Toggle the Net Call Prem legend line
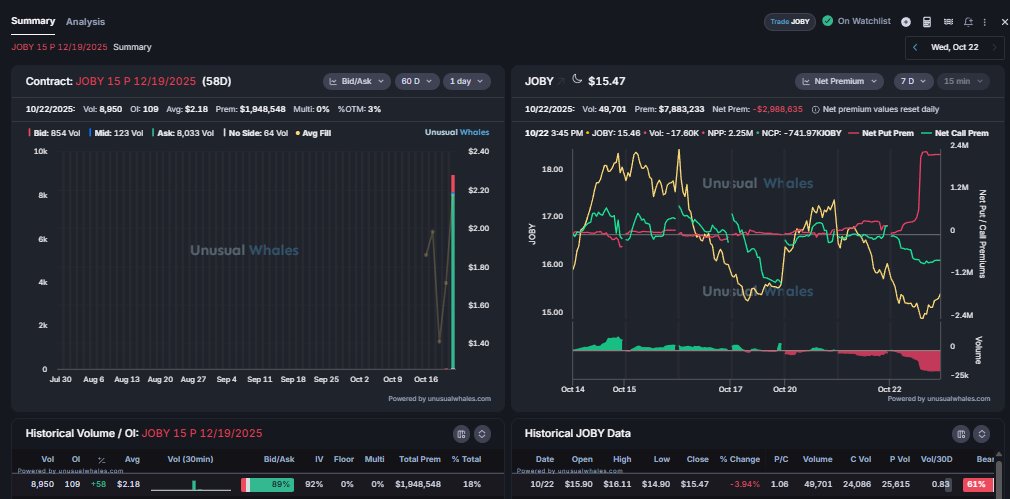The height and width of the screenshot is (499, 1010). tap(955, 133)
